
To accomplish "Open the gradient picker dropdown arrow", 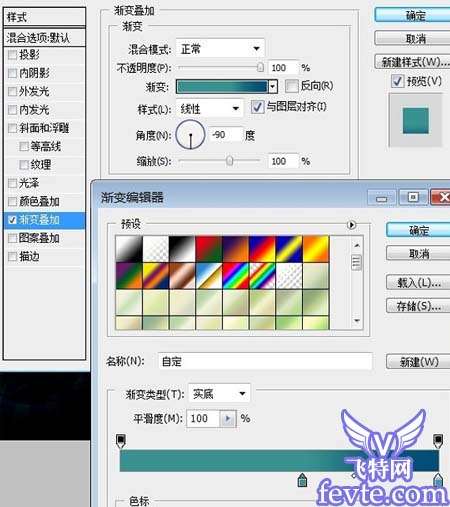I will click(273, 87).
